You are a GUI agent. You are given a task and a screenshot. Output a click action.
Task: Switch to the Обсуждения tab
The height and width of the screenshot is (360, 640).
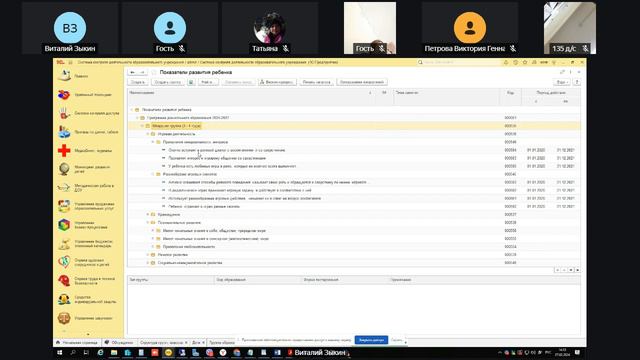(x=119, y=342)
